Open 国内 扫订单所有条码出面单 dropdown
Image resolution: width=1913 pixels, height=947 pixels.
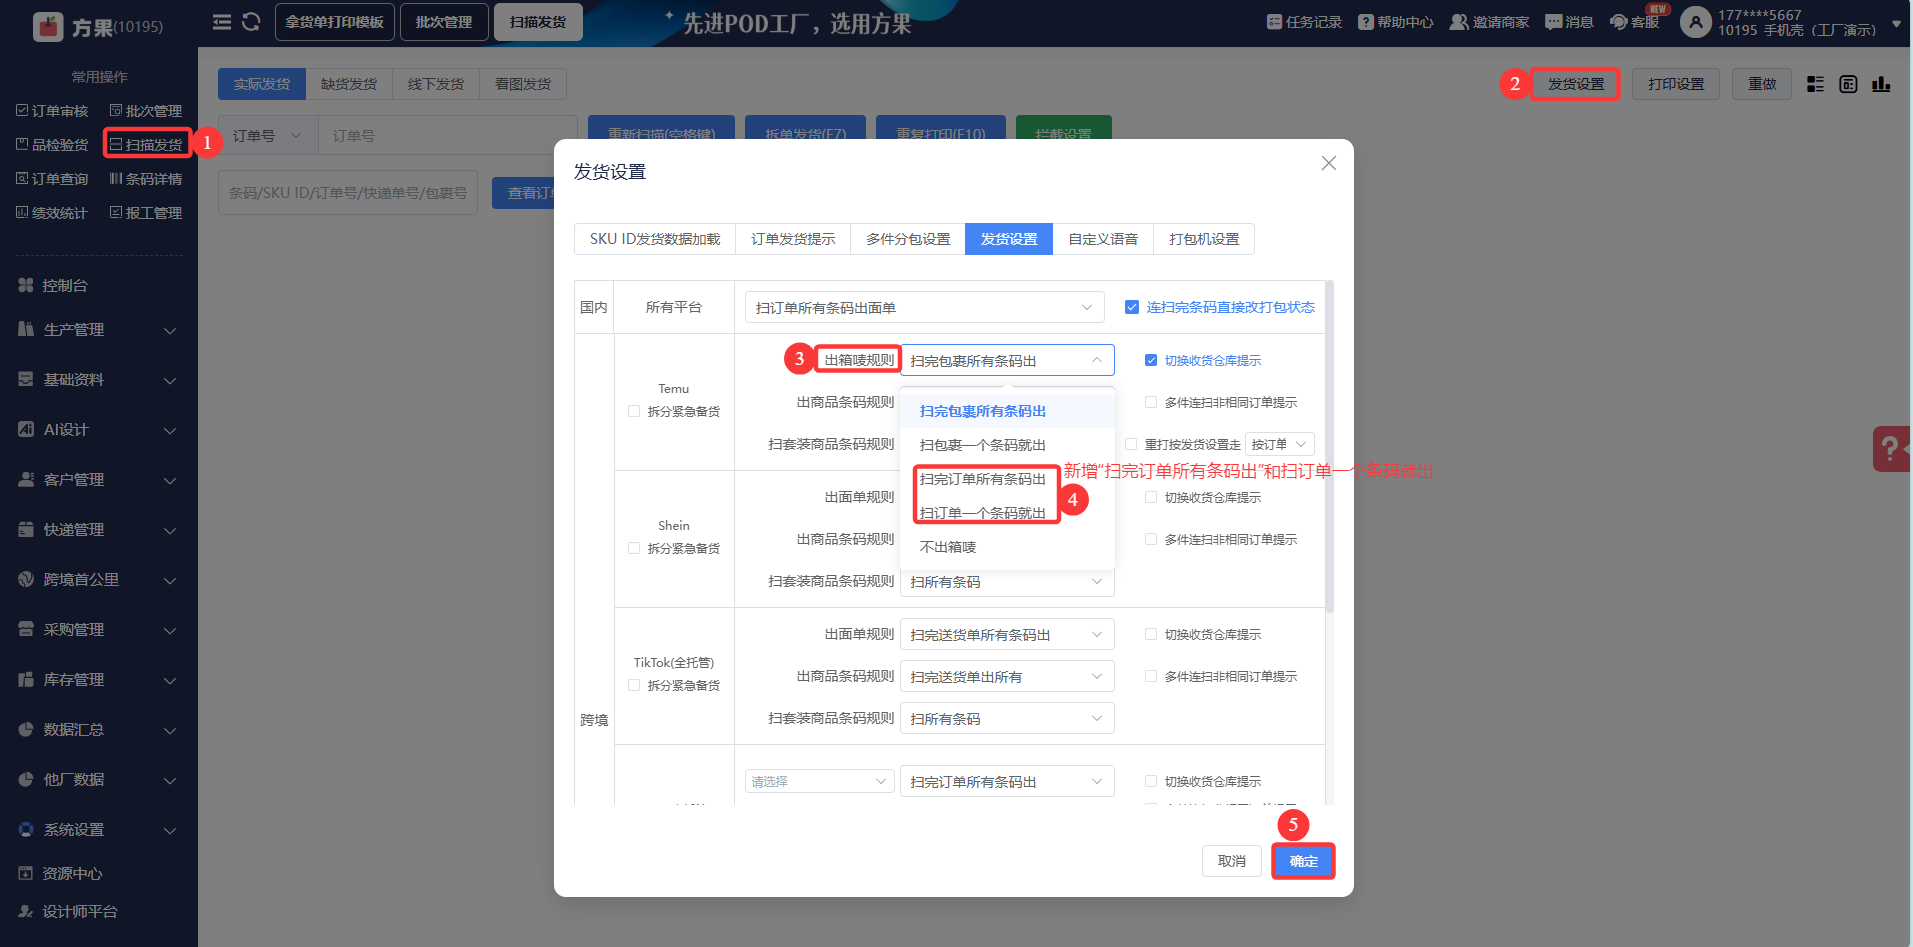point(924,307)
